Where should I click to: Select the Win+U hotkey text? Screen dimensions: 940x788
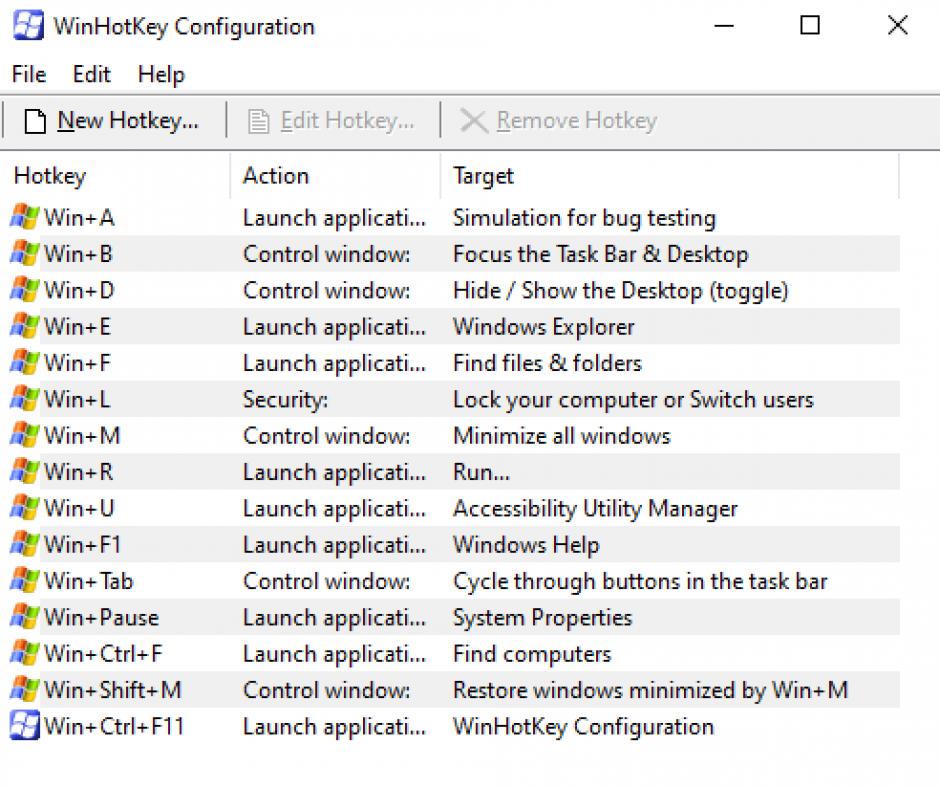click(79, 508)
